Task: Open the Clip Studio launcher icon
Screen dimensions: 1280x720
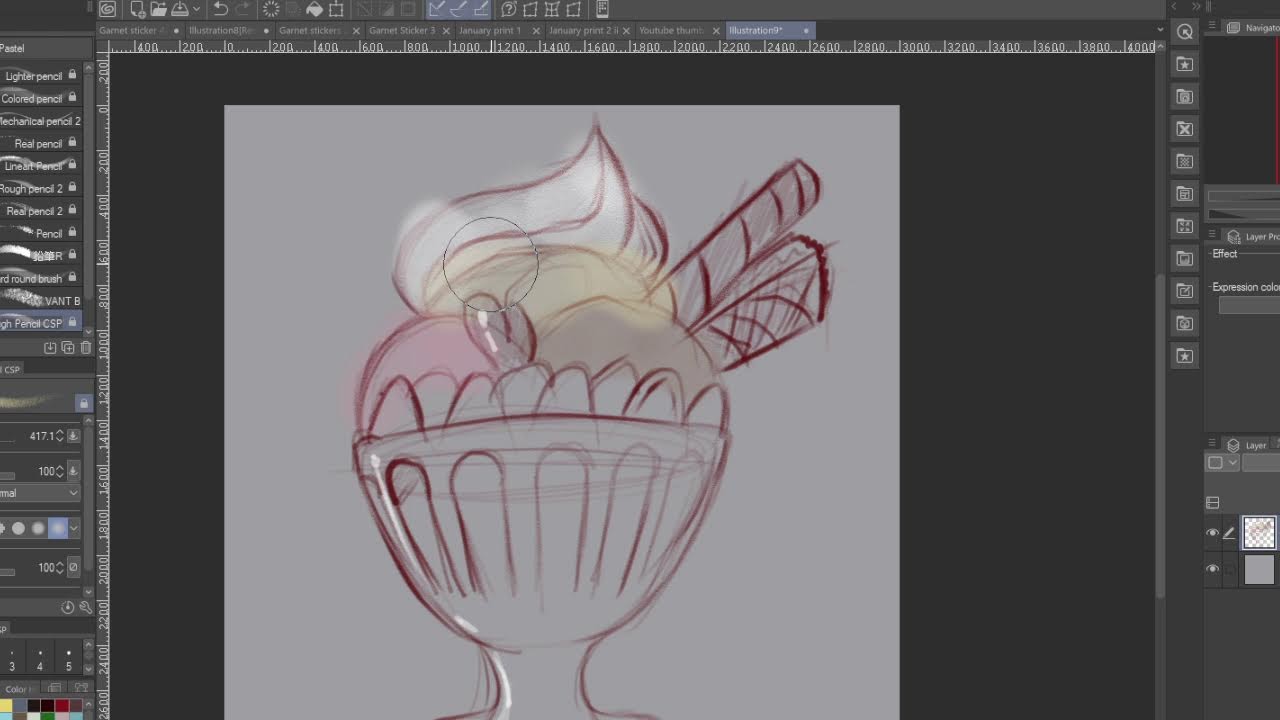Action: point(108,9)
